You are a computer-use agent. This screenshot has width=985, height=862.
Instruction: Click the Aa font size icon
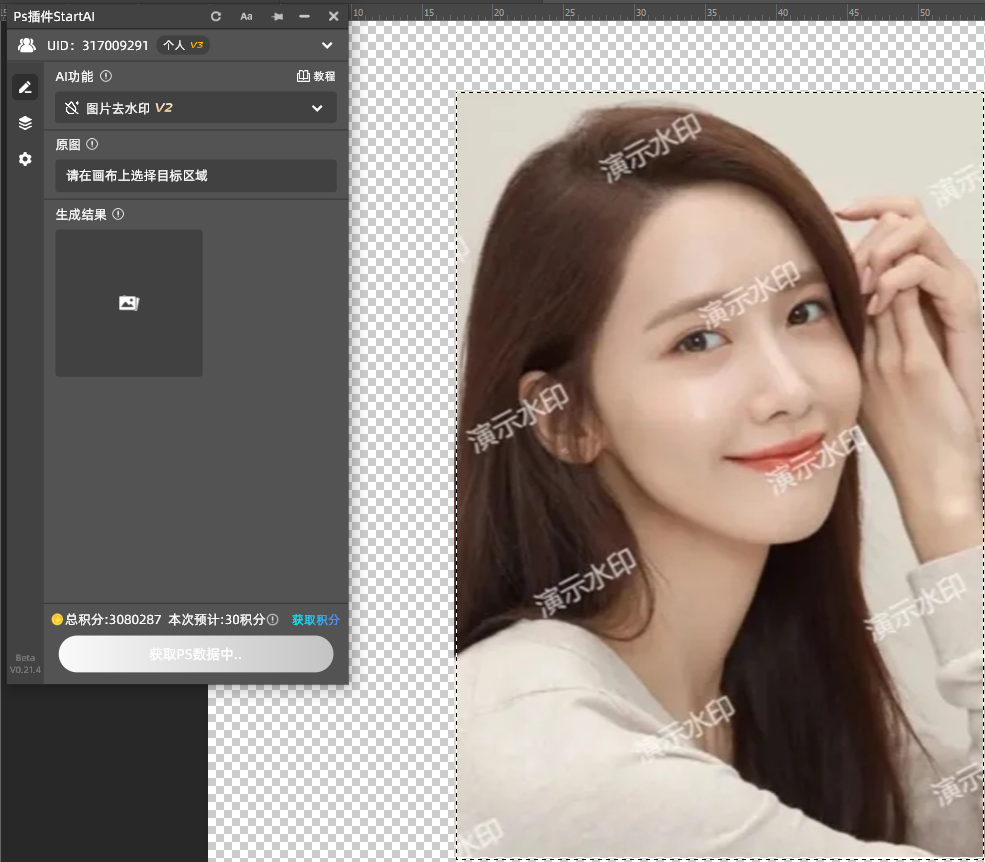pyautogui.click(x=246, y=16)
